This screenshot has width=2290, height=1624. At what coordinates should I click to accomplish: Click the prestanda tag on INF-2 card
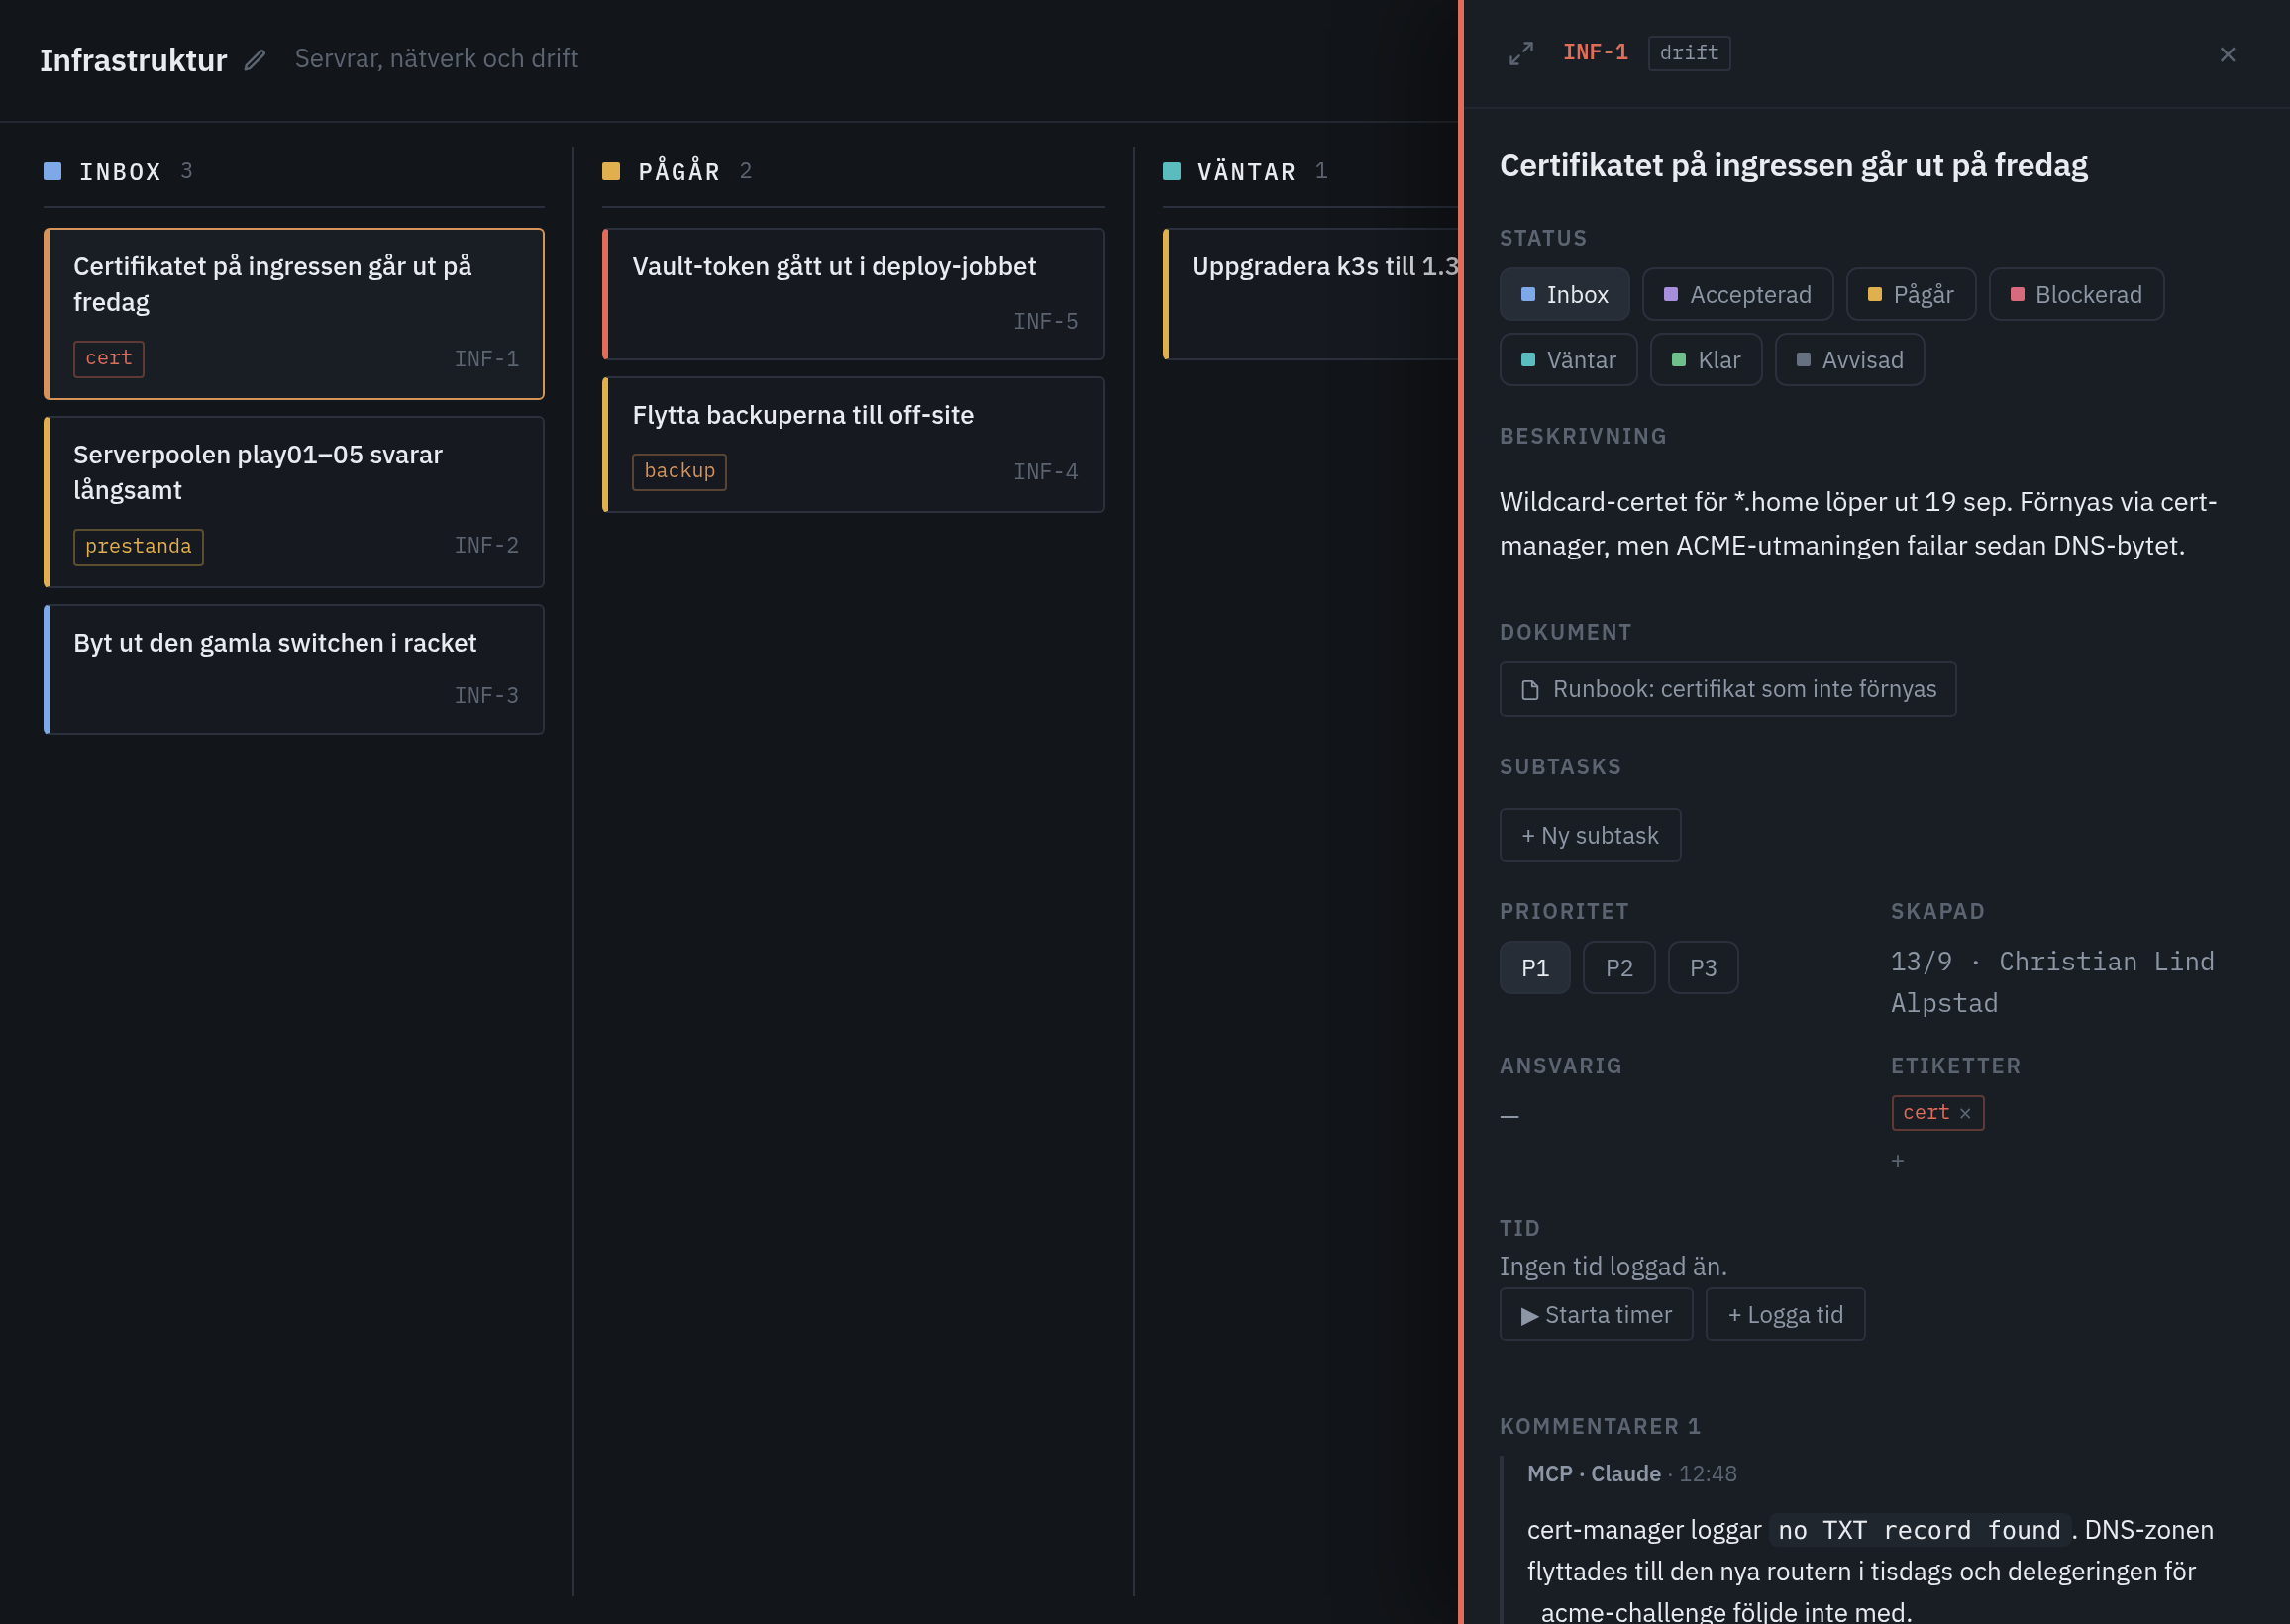(138, 547)
